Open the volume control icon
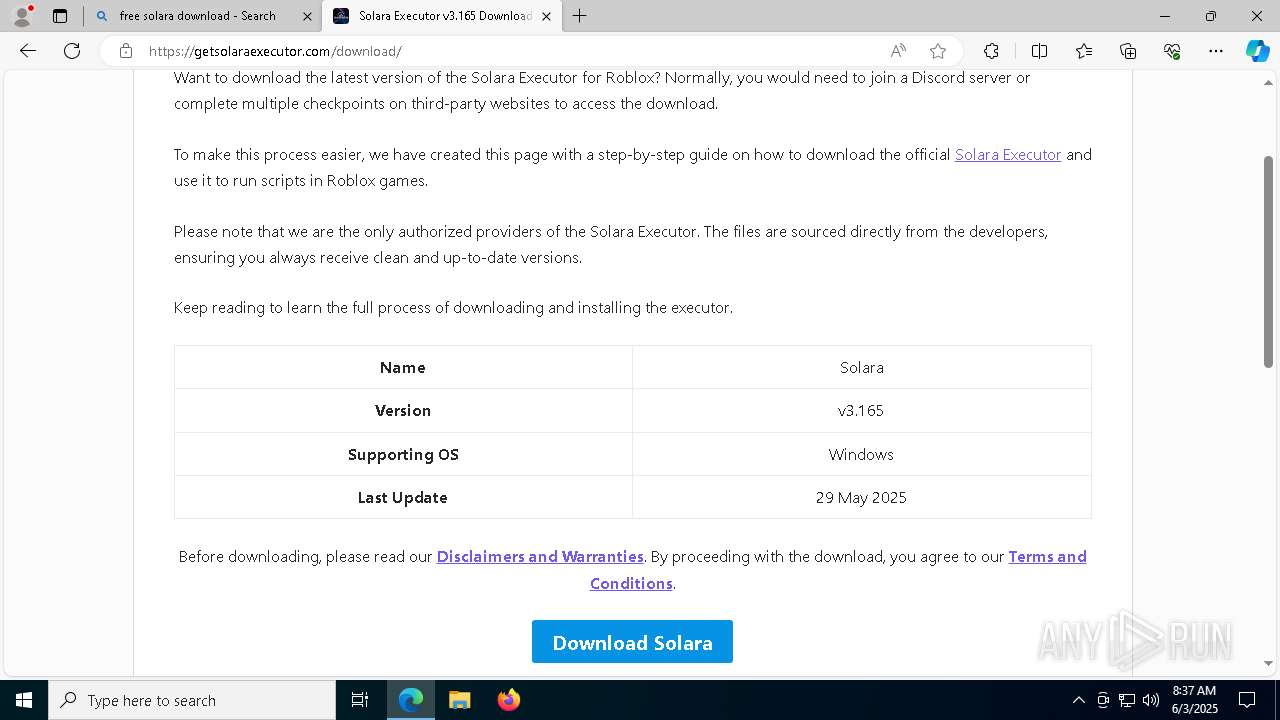 tap(1150, 700)
